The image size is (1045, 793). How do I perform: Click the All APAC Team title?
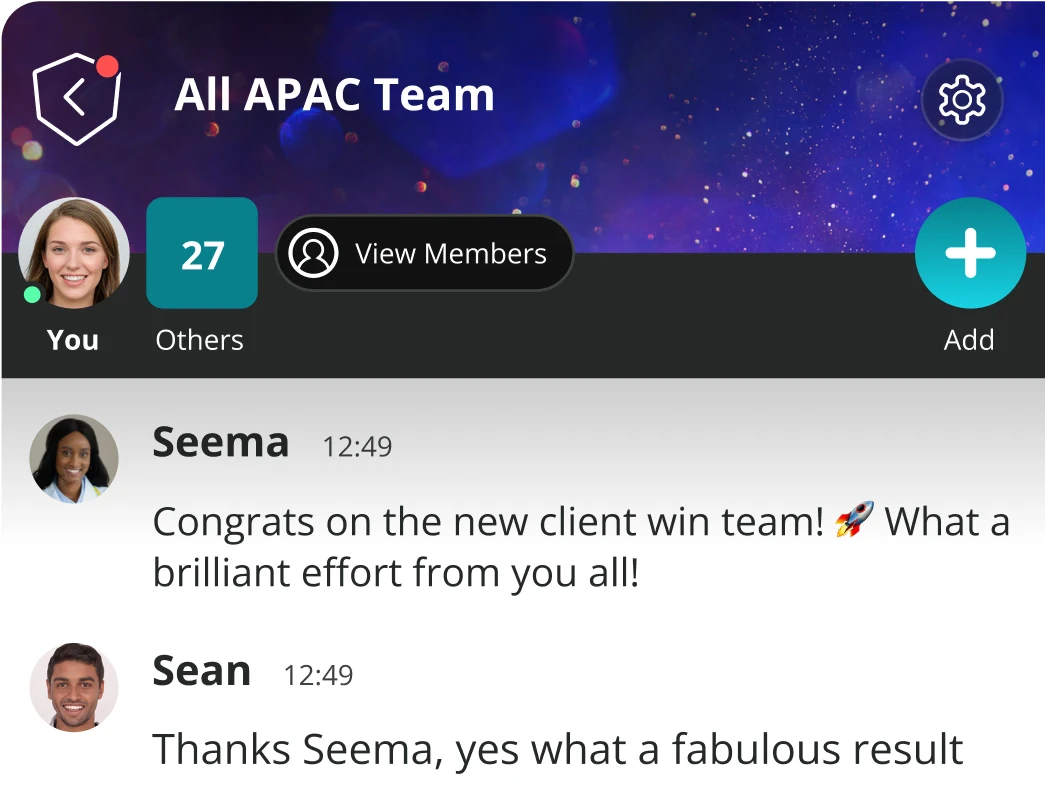click(334, 95)
